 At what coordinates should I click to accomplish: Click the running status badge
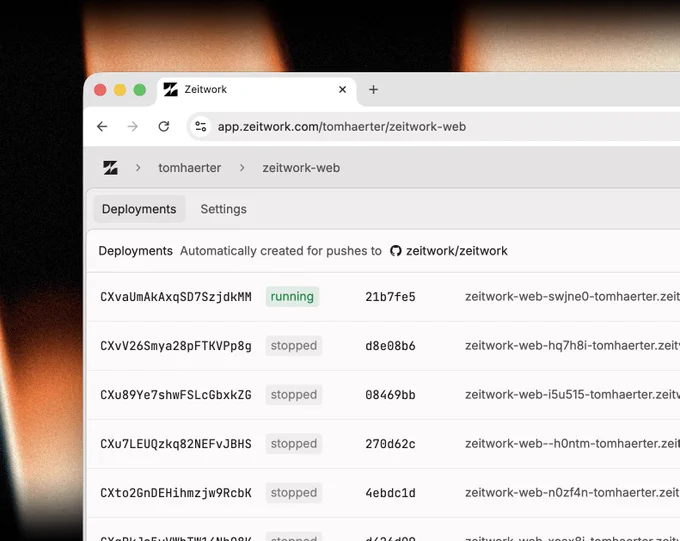point(292,297)
